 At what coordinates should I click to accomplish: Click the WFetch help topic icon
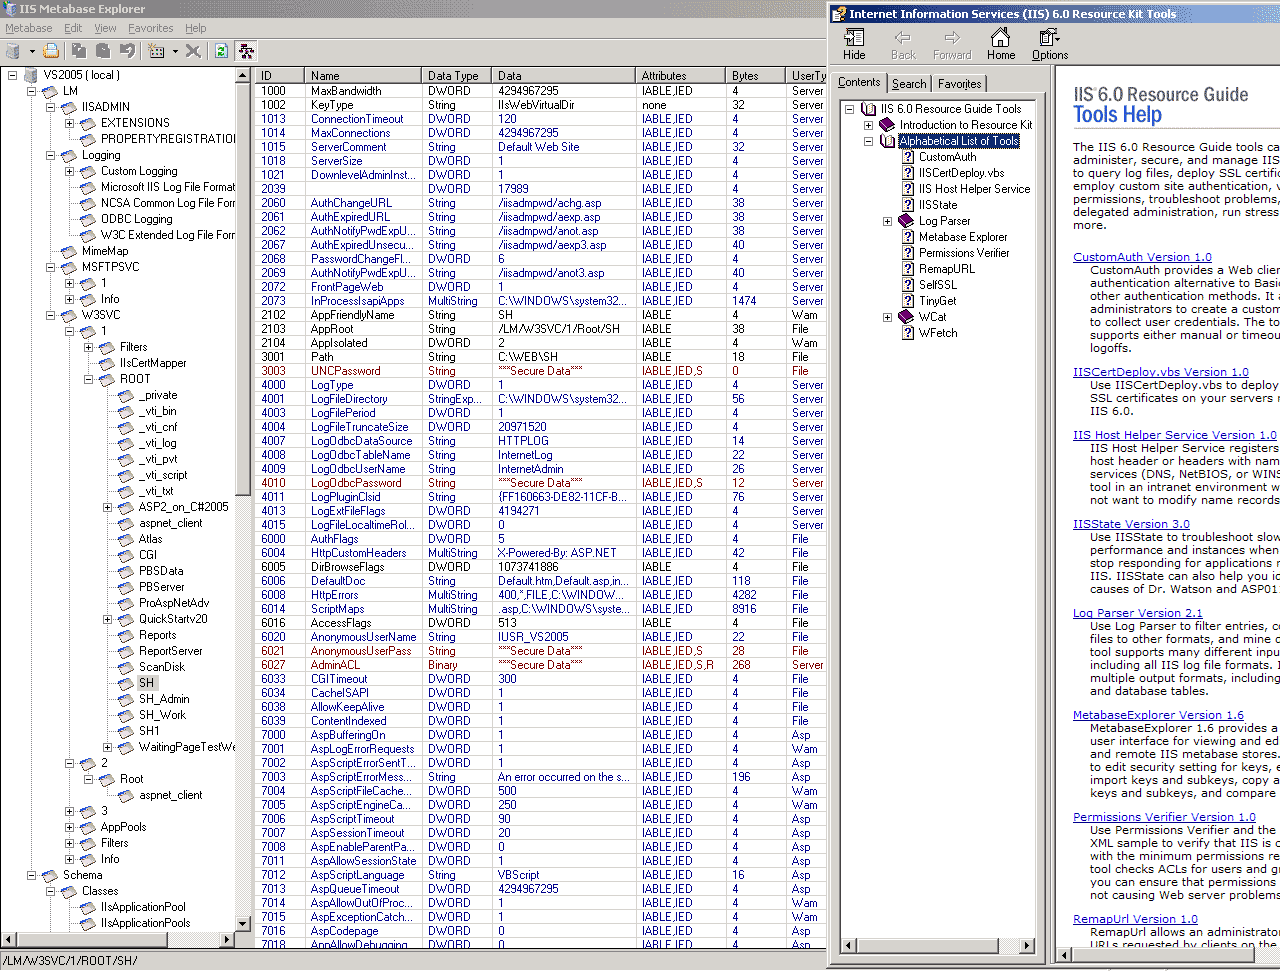[x=908, y=333]
